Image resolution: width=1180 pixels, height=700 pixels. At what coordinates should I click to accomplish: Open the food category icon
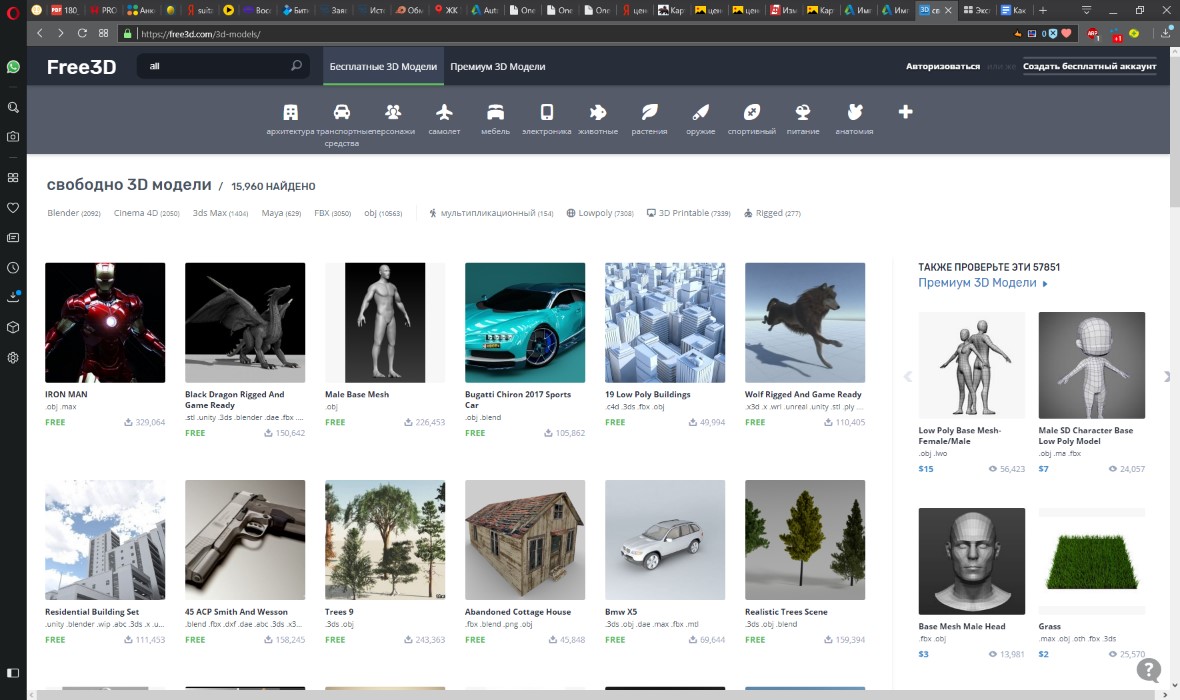click(803, 112)
